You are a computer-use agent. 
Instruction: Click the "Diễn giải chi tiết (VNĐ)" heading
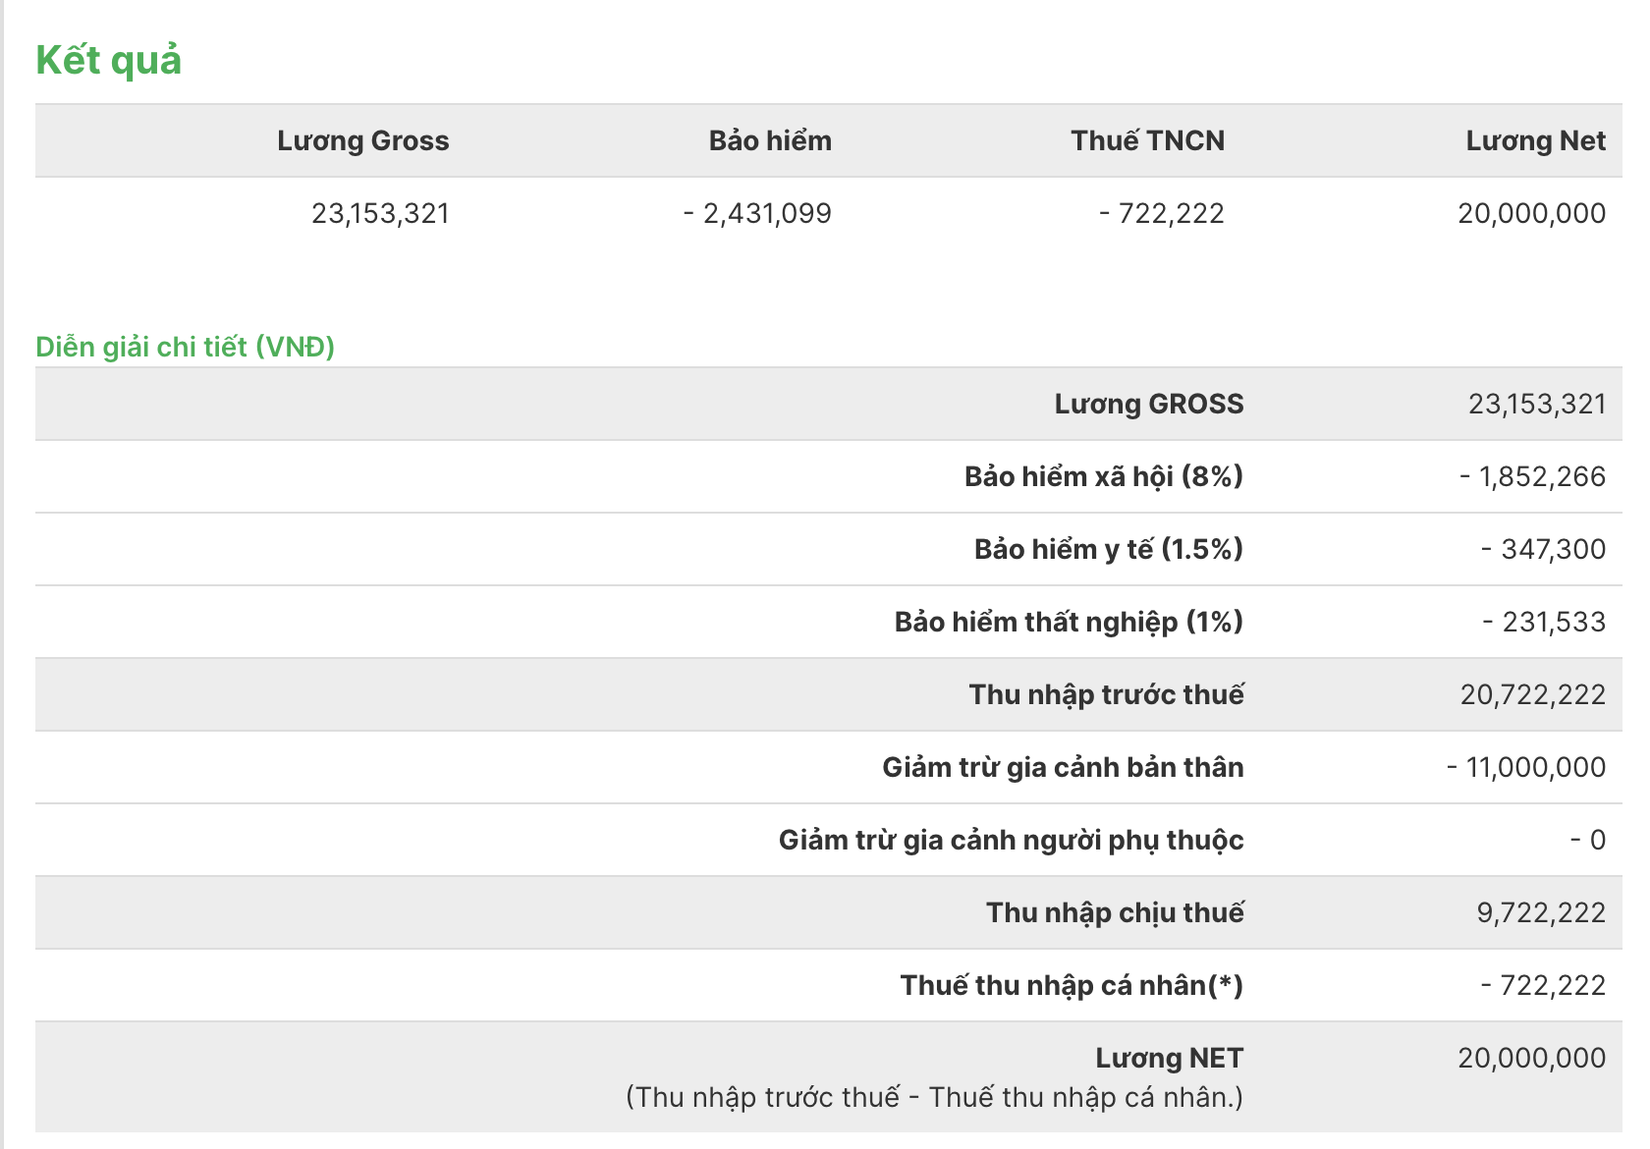185,347
